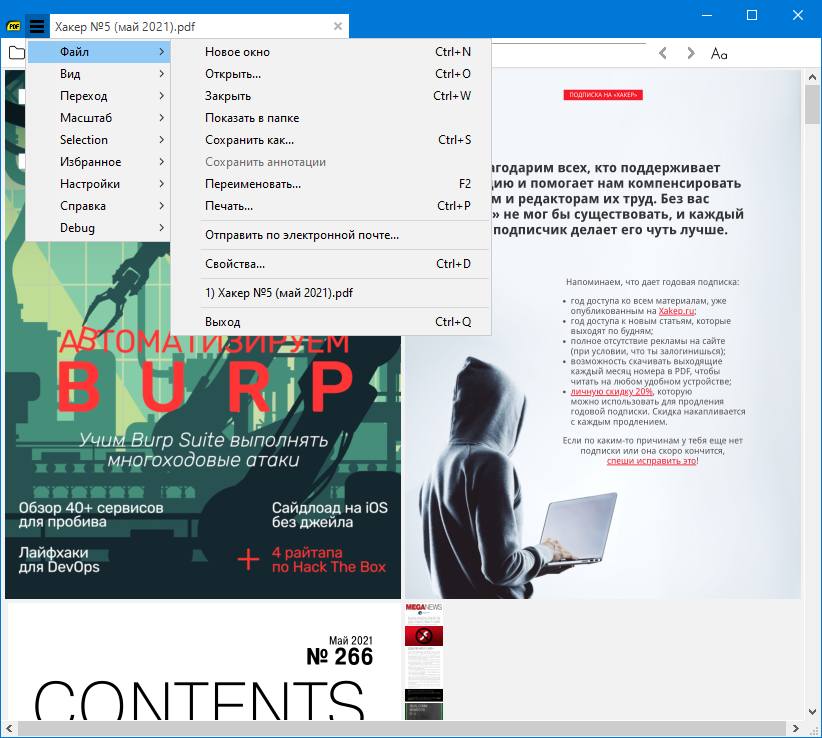Choose Новое окно from the File menu
This screenshot has height=738, width=822.
[237, 52]
